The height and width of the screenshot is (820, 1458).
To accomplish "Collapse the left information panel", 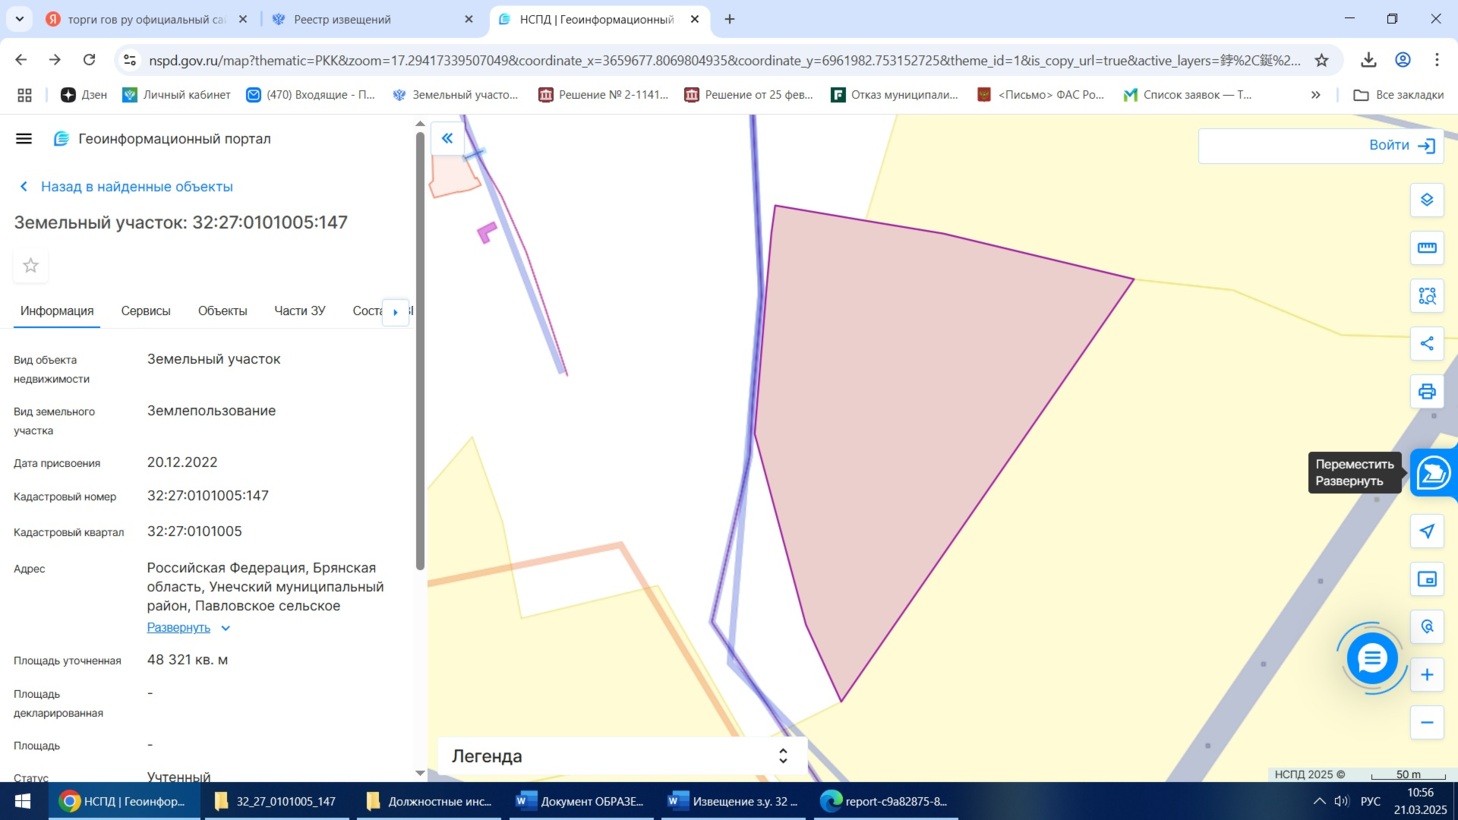I will 447,139.
